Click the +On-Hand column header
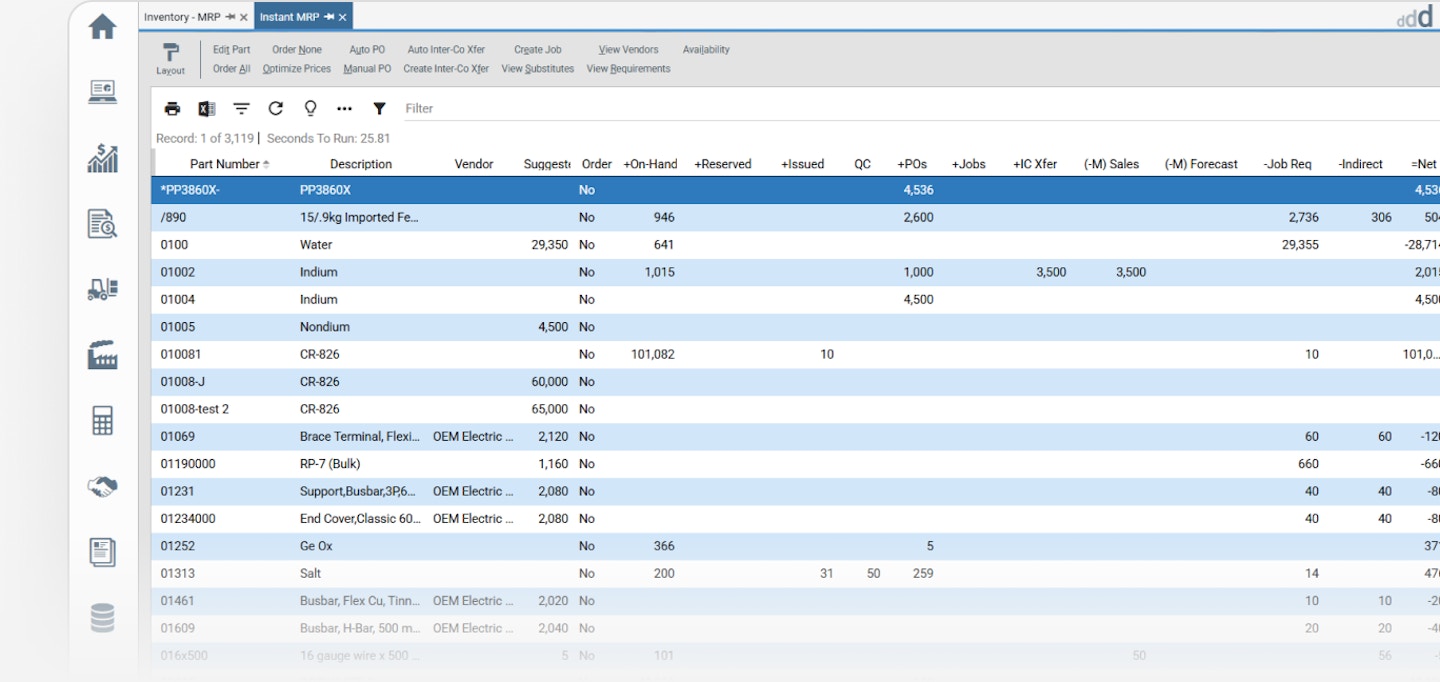Viewport: 1440px width, 682px height. (x=650, y=164)
